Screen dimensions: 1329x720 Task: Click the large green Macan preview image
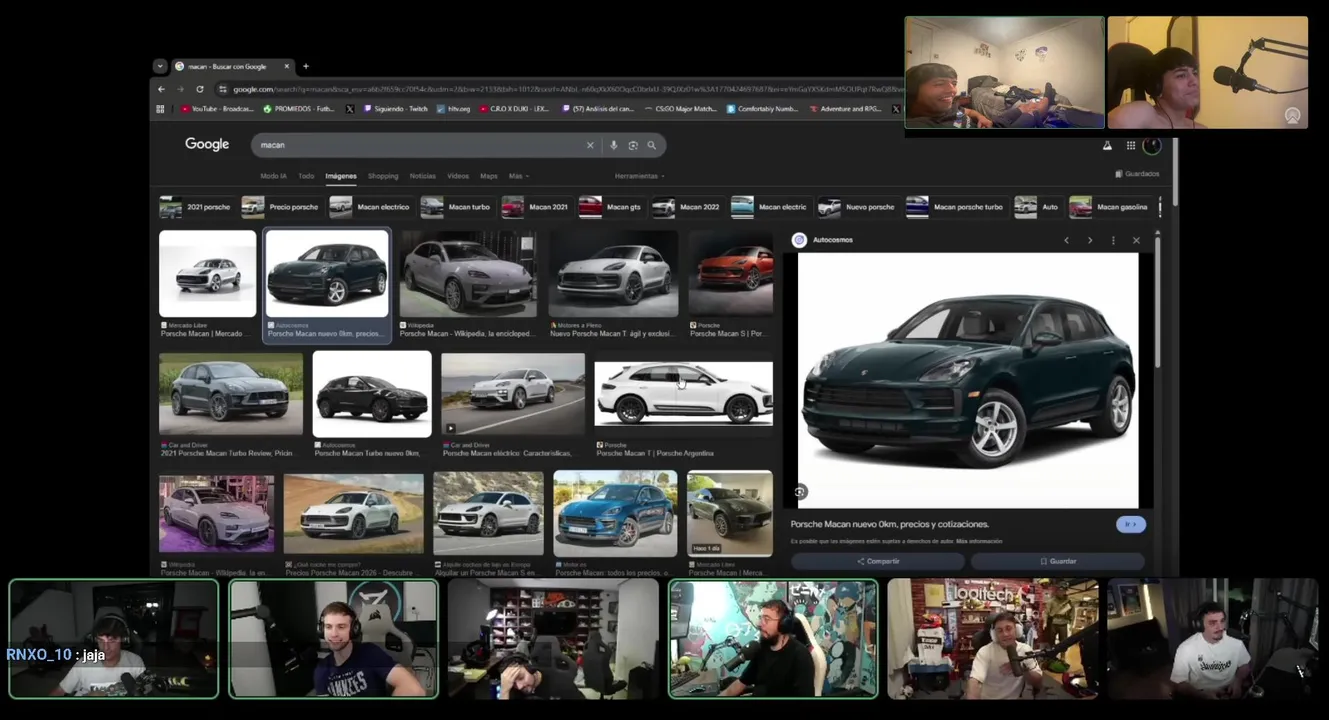[x=968, y=381]
